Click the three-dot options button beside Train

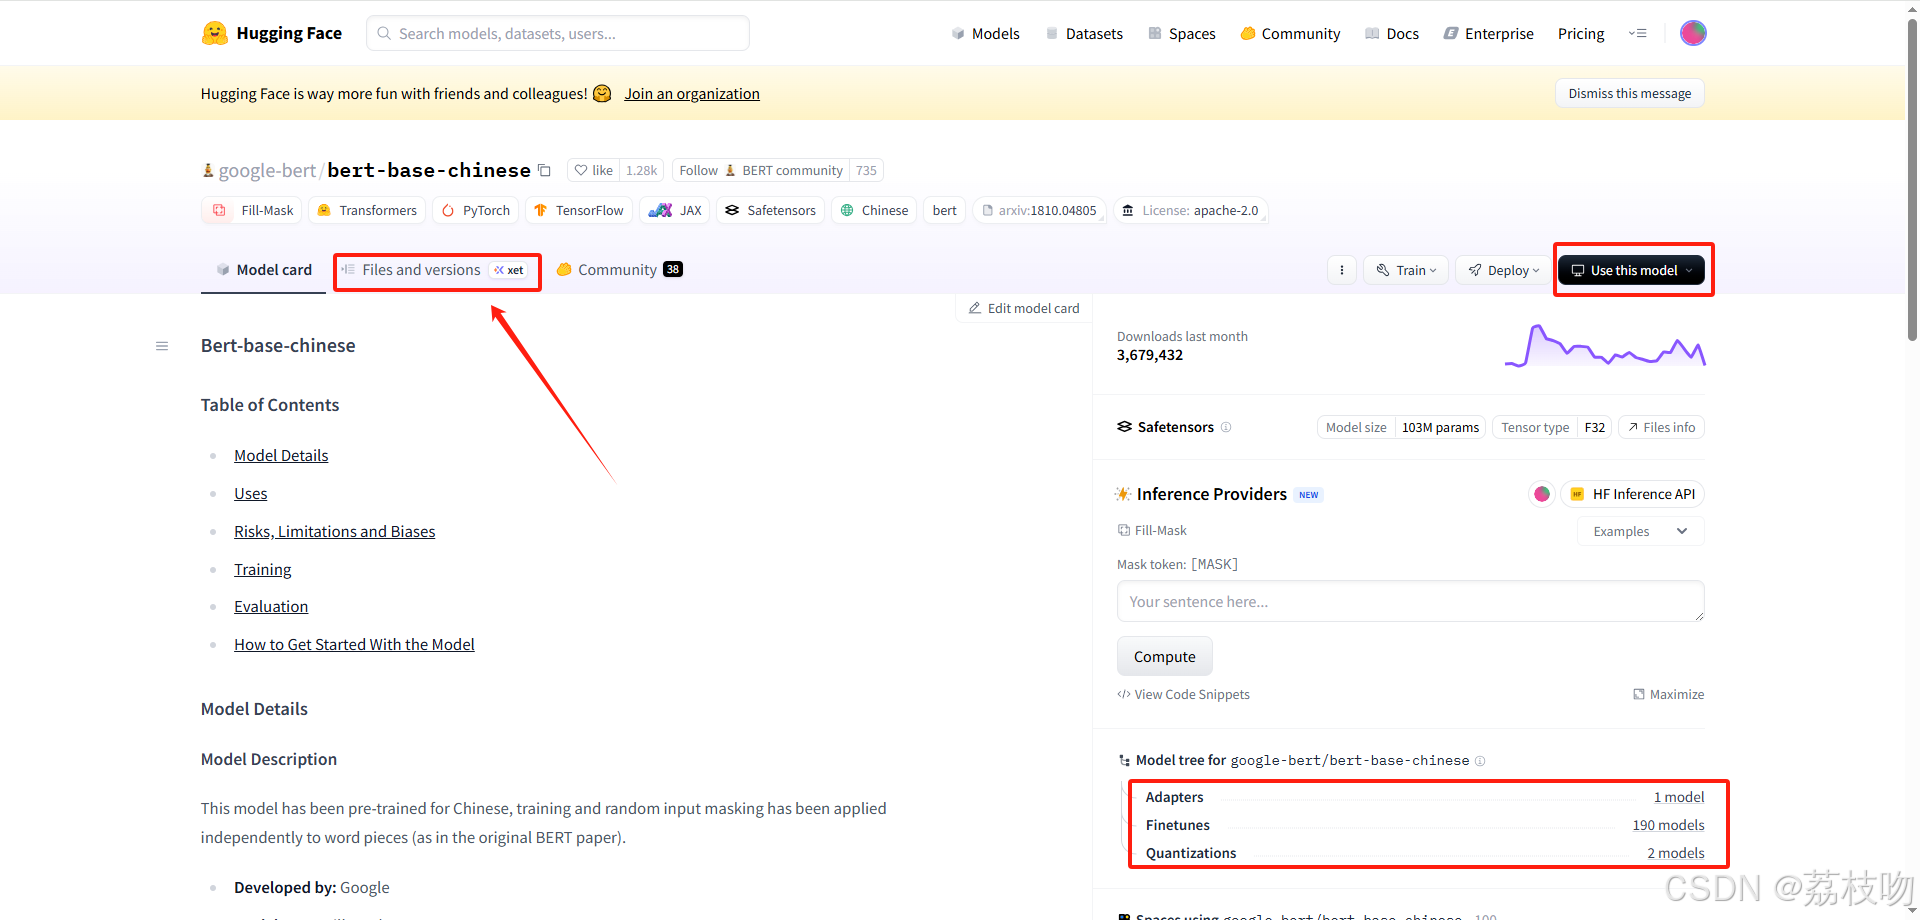[x=1342, y=270]
